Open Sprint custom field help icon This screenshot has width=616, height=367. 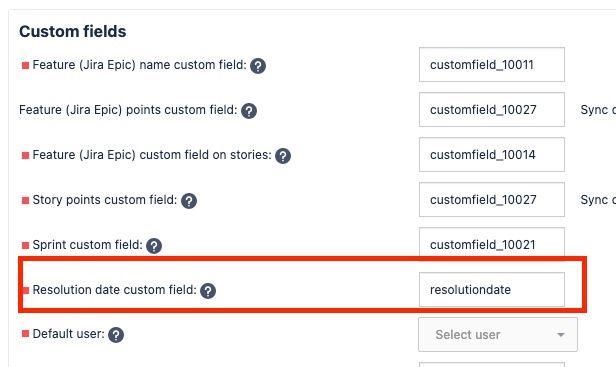tap(154, 246)
